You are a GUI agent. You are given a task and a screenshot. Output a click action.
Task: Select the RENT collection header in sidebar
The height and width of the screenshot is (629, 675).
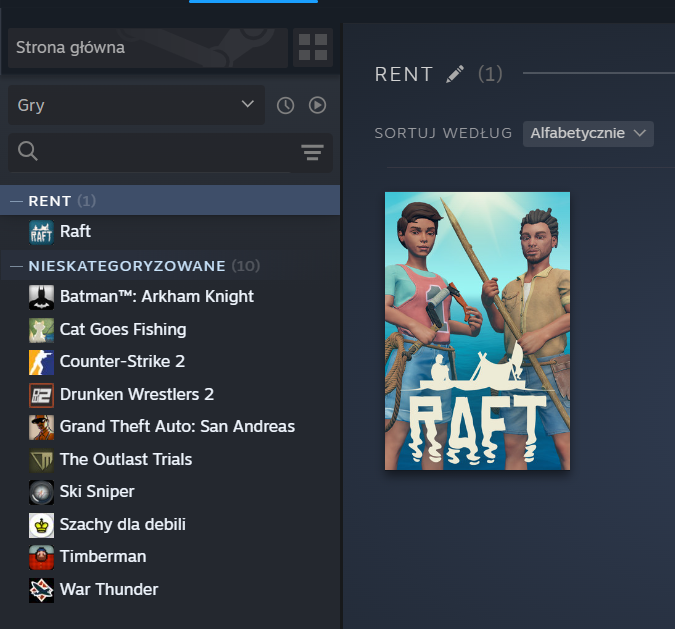pyautogui.click(x=170, y=200)
